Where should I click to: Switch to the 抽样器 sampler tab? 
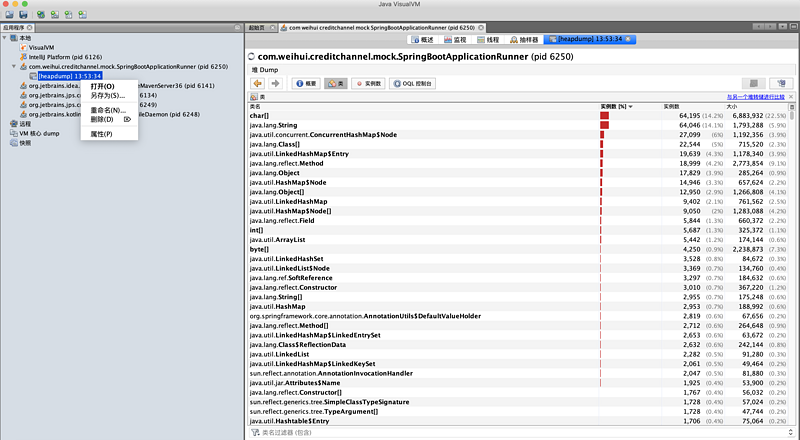pyautogui.click(x=524, y=39)
